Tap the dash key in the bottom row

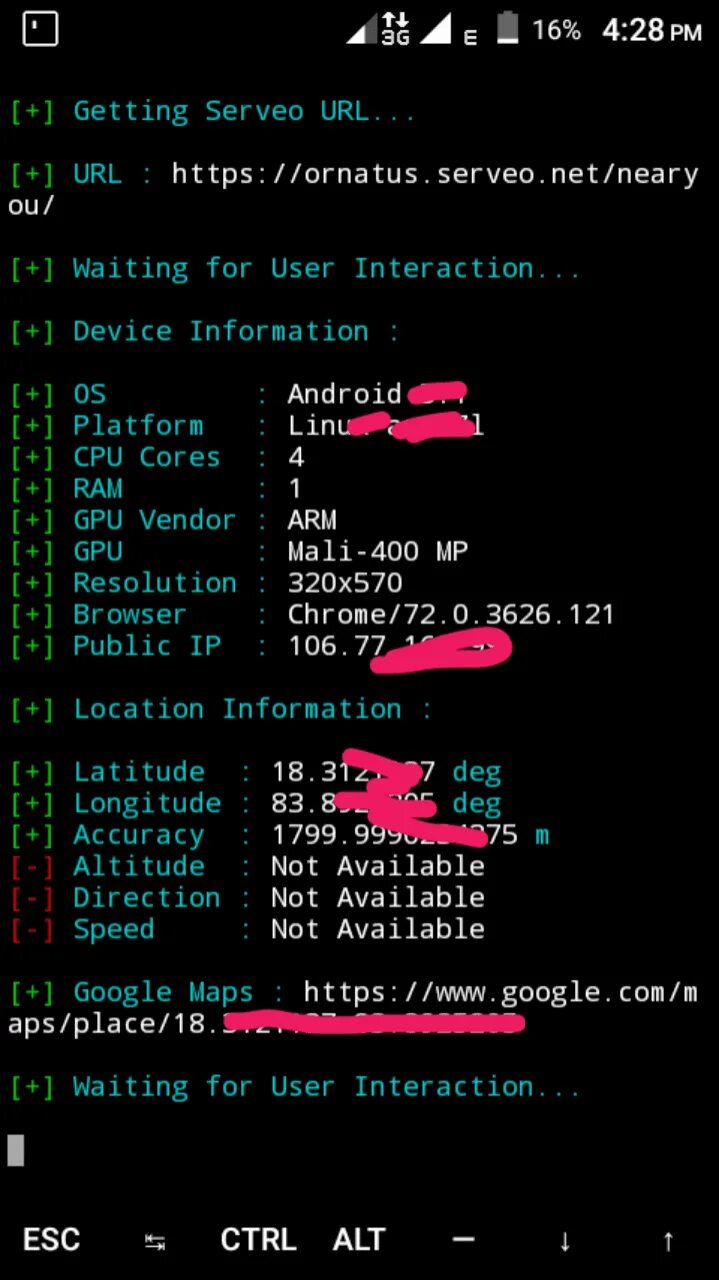[463, 1239]
